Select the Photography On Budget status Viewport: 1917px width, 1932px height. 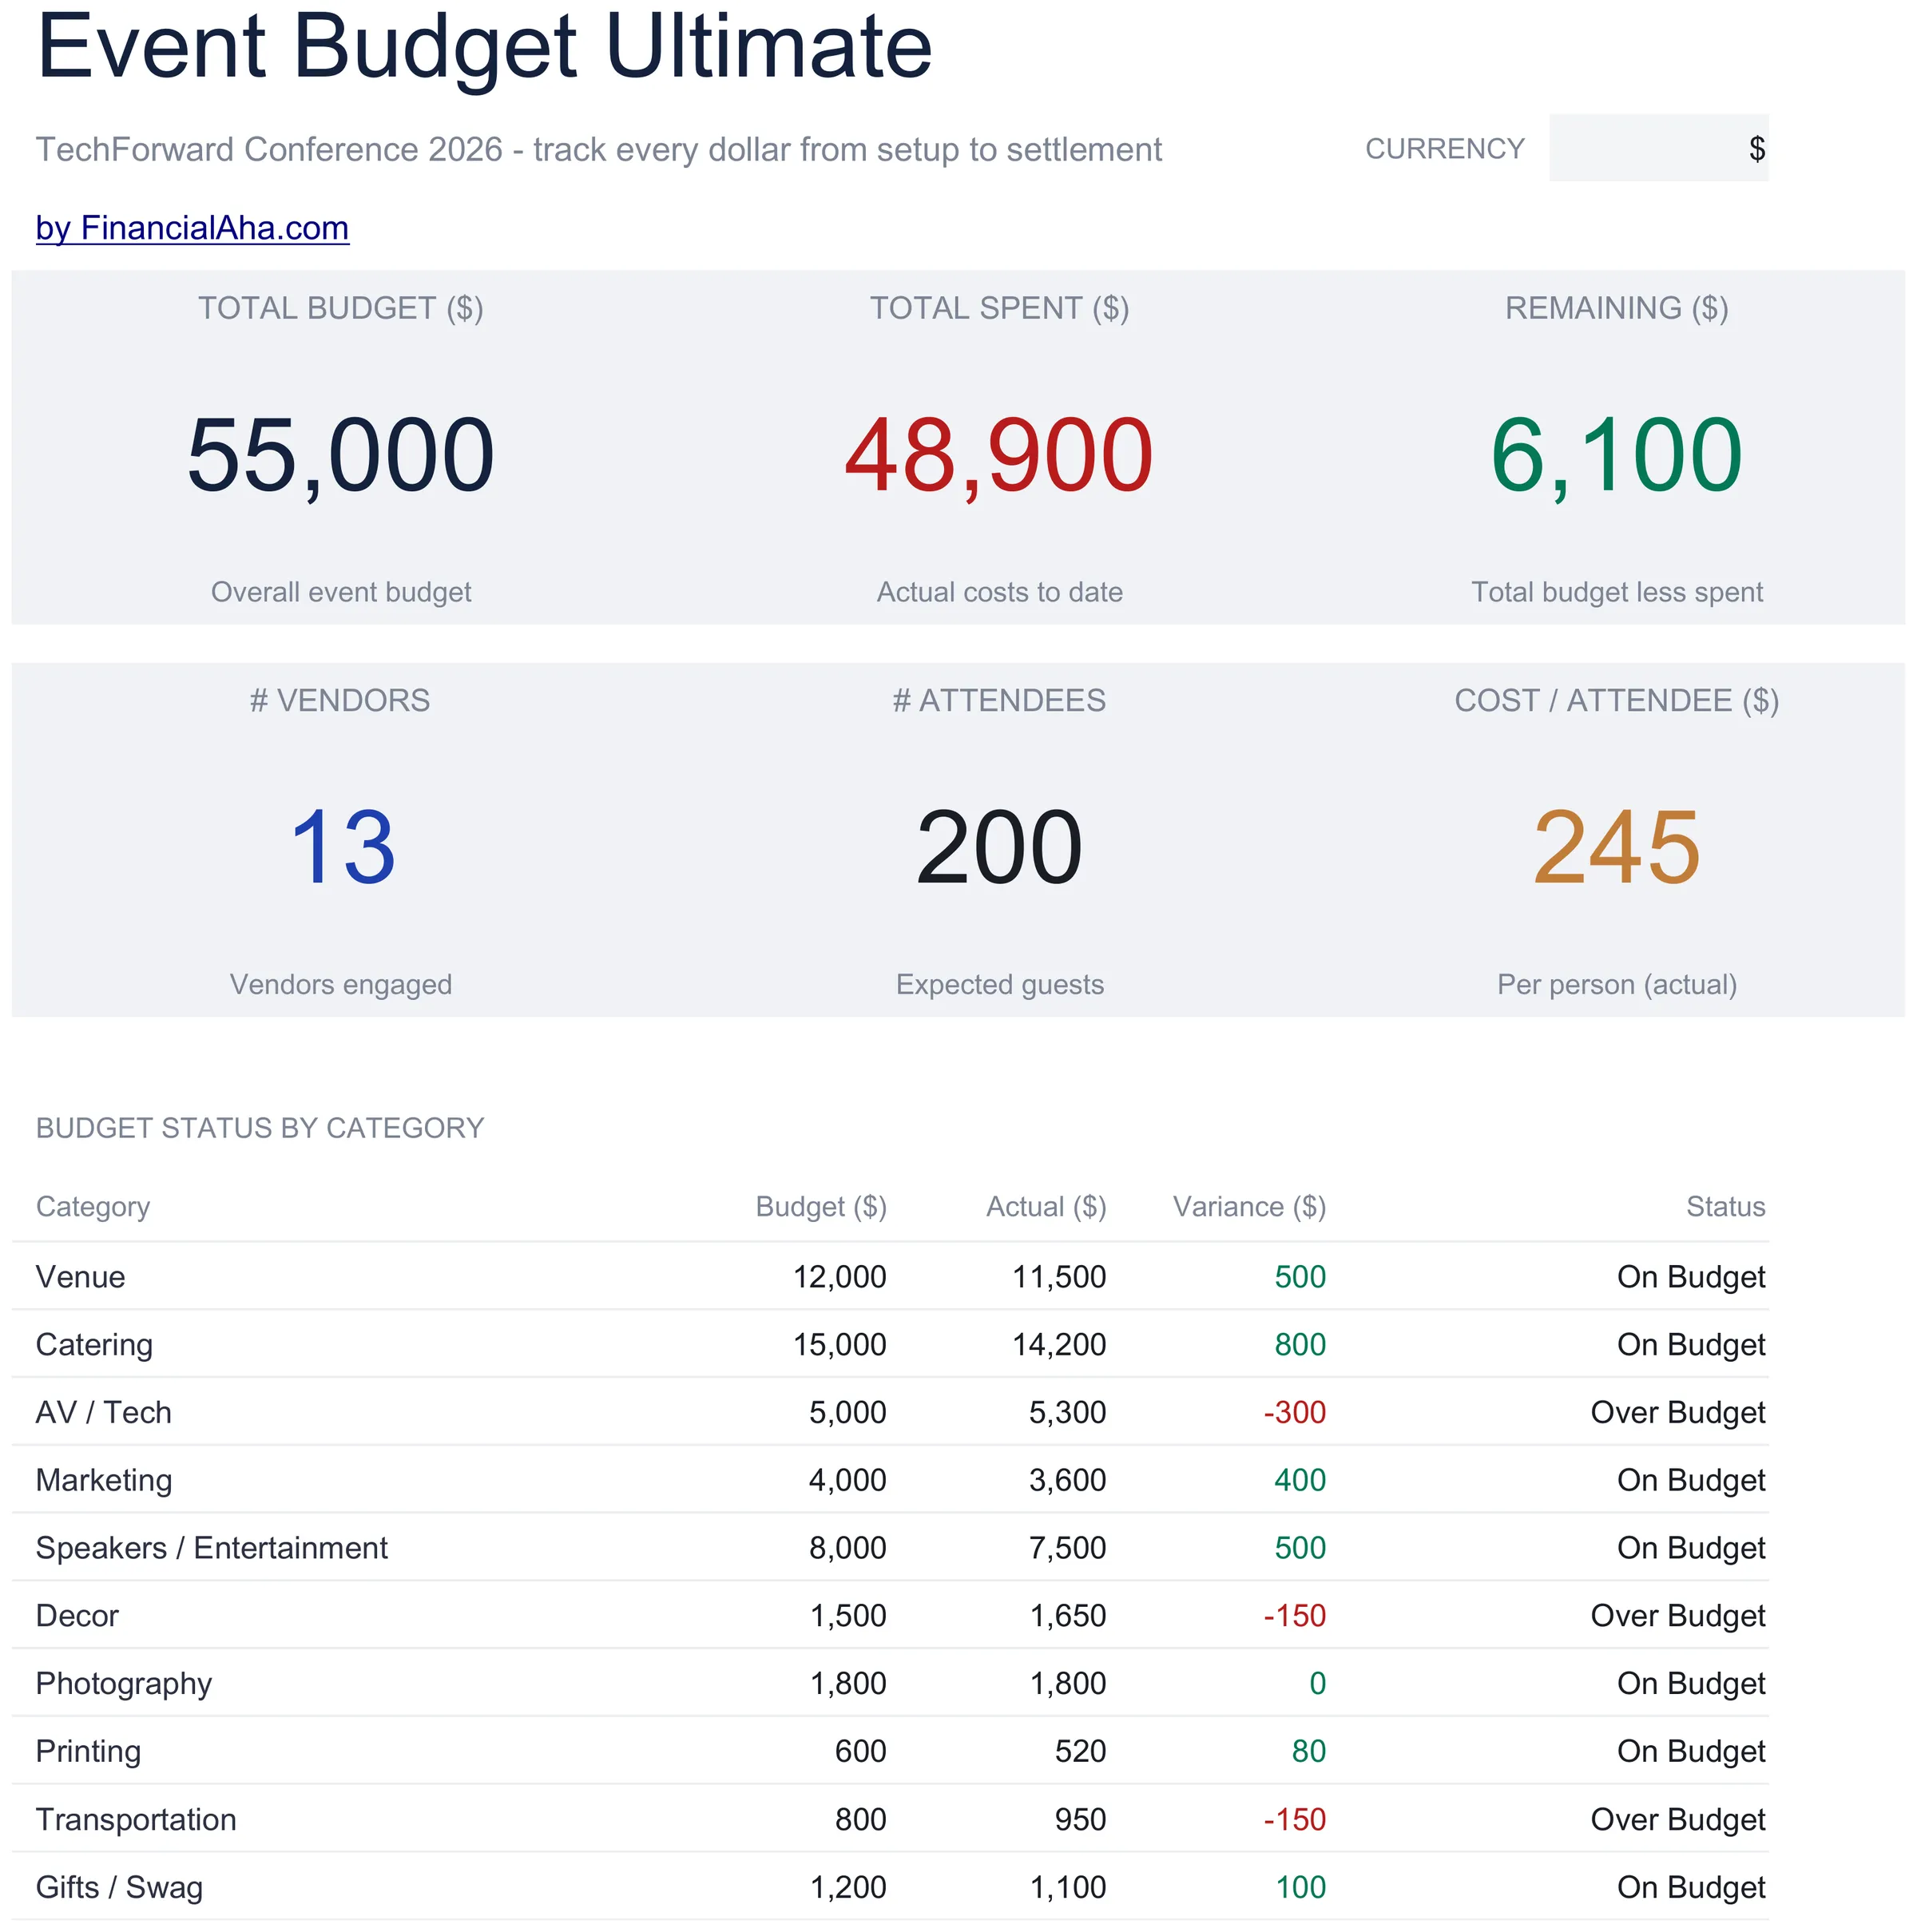point(1691,1685)
